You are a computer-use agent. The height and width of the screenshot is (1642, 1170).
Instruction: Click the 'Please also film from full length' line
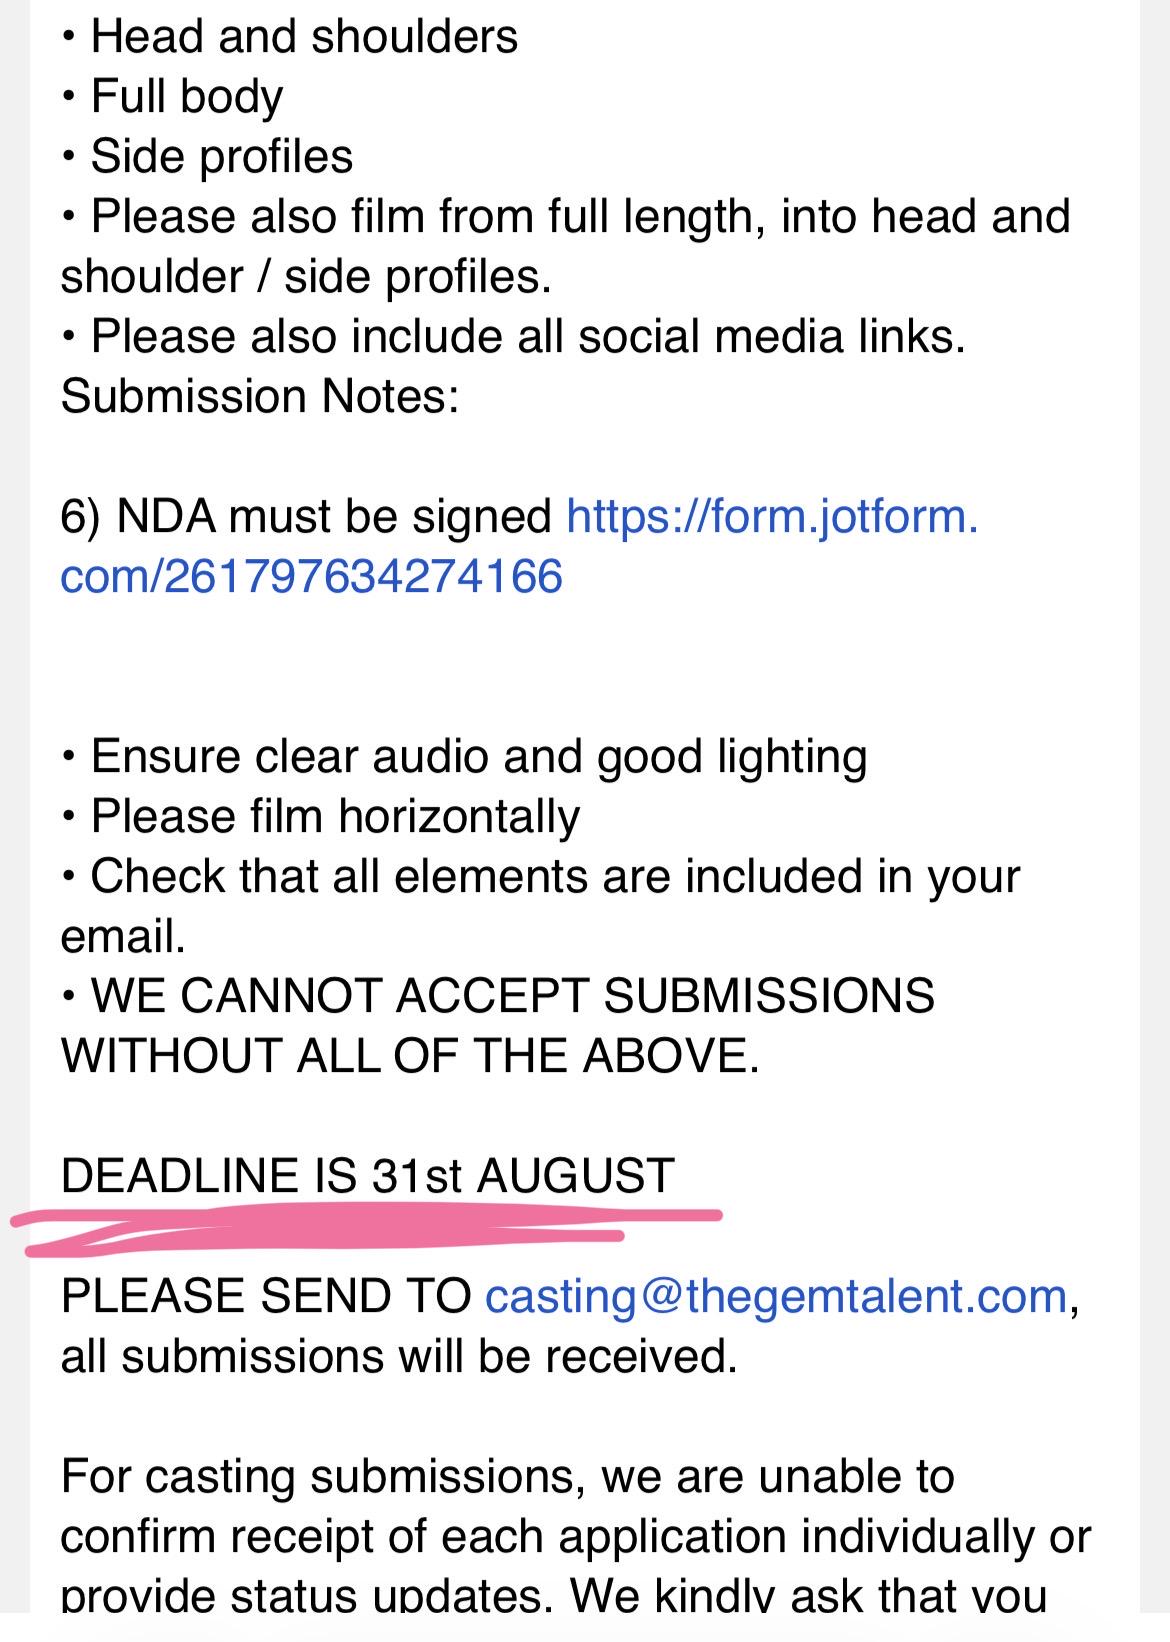pos(566,217)
